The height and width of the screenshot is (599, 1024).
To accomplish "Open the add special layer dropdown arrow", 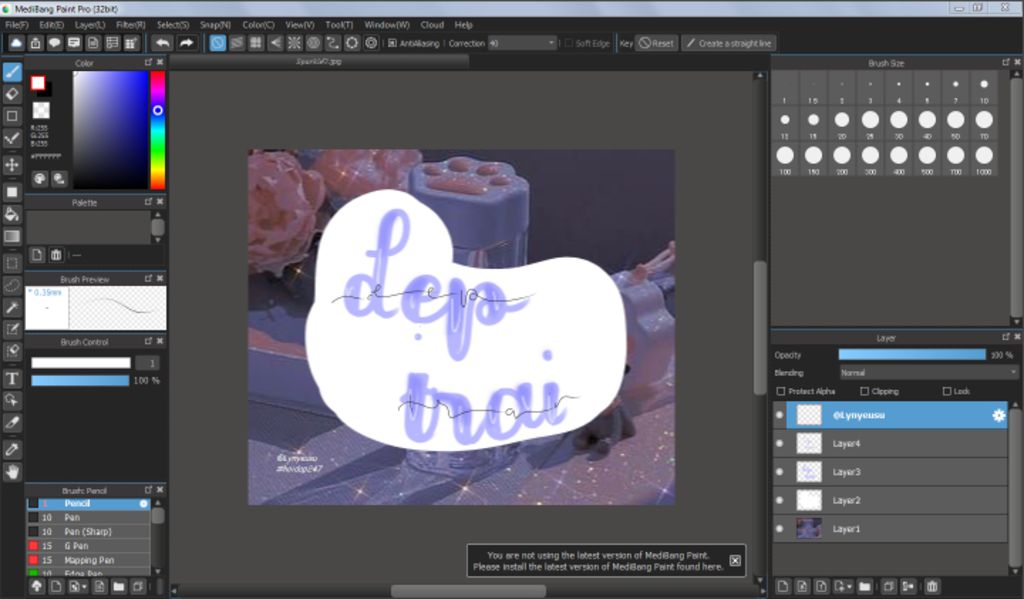I will click(849, 587).
